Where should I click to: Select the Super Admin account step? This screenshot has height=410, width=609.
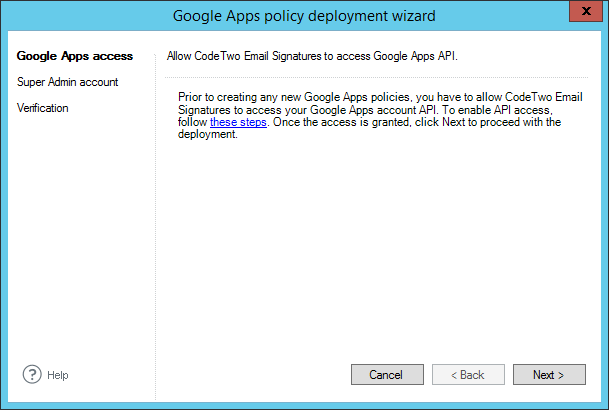68,82
